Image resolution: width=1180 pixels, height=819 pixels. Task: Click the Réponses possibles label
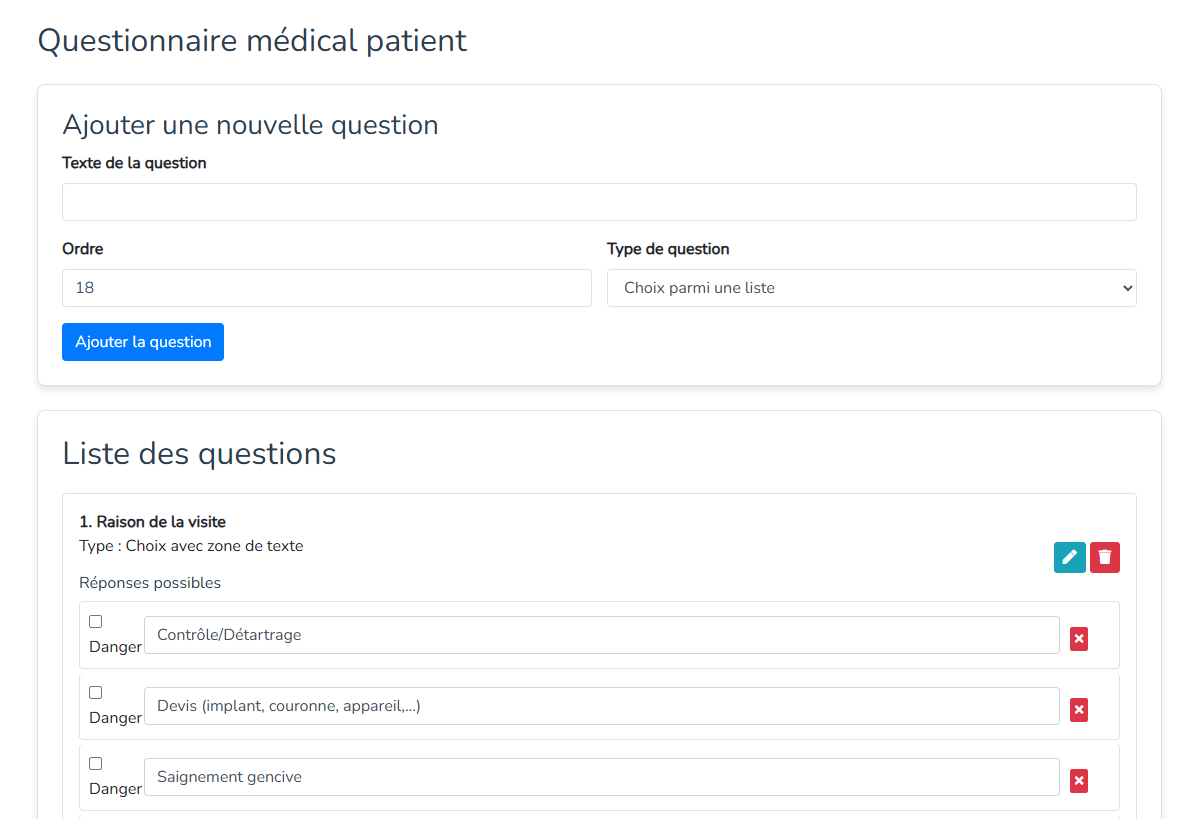point(150,583)
